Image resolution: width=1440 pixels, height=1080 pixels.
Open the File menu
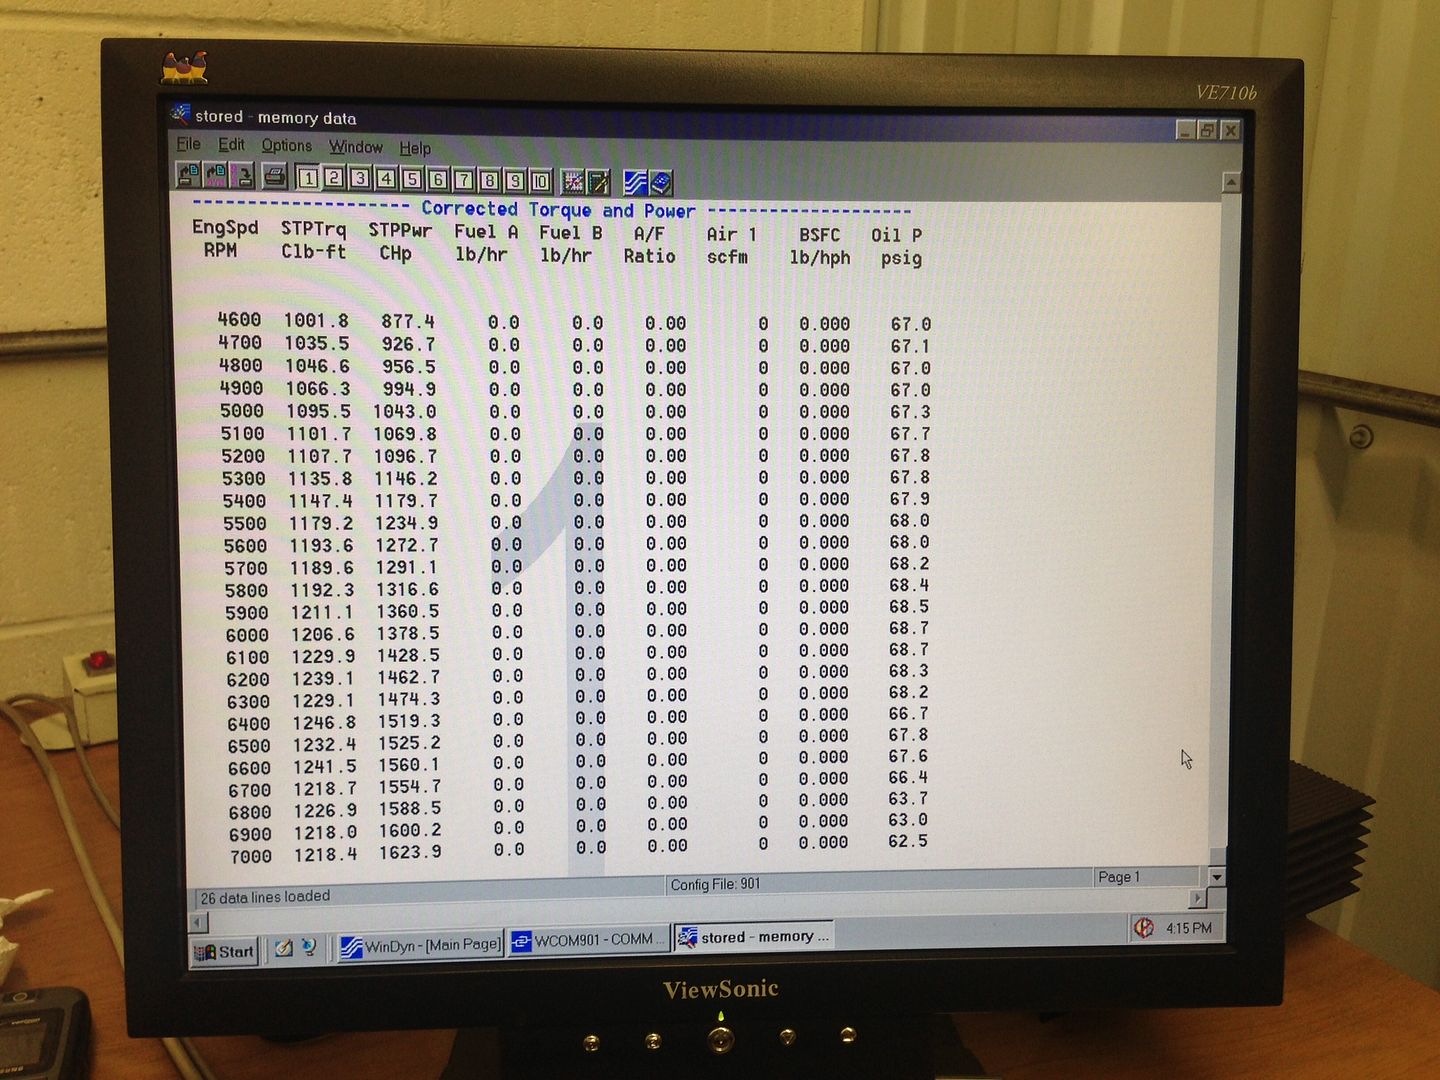[x=188, y=144]
